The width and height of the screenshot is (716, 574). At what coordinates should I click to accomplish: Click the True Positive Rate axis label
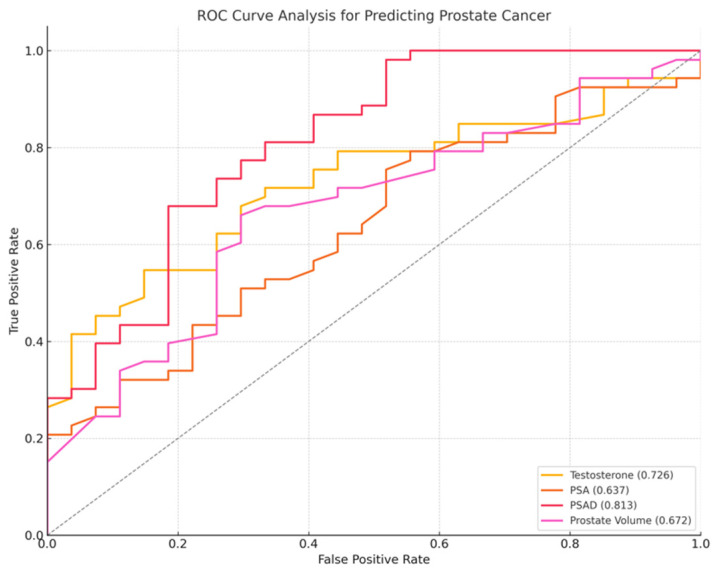(x=14, y=281)
